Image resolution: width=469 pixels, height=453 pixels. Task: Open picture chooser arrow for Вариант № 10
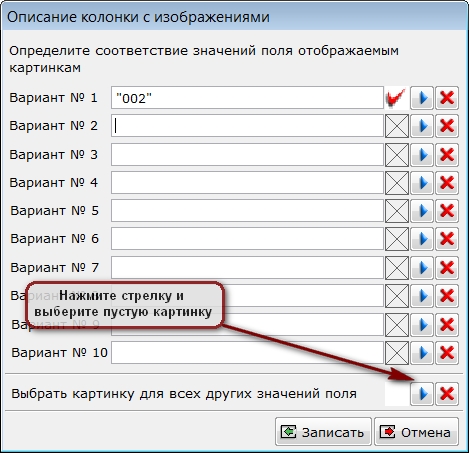422,353
